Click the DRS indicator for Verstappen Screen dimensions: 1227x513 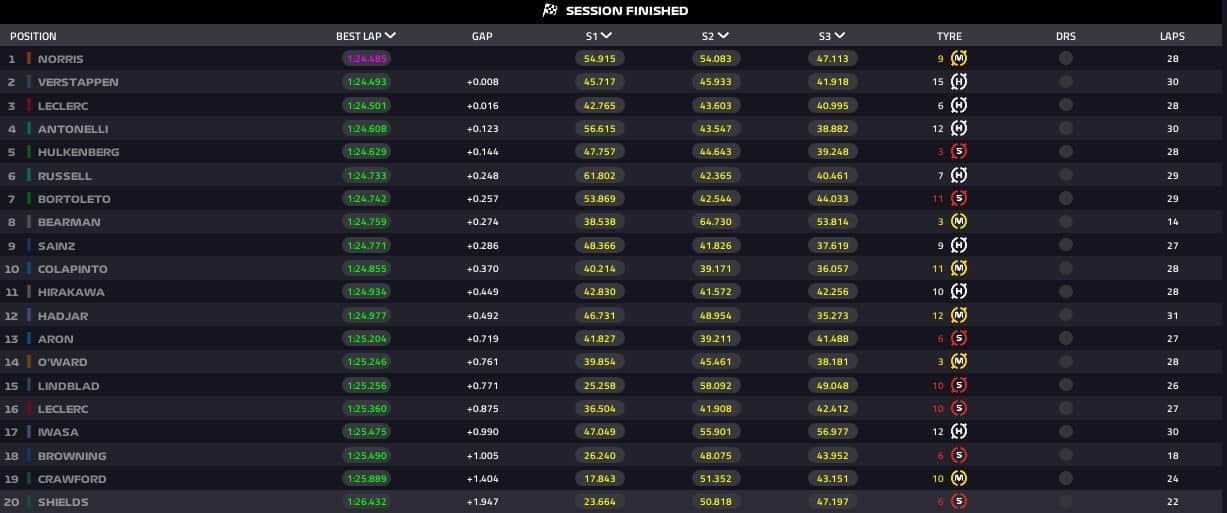click(1066, 82)
